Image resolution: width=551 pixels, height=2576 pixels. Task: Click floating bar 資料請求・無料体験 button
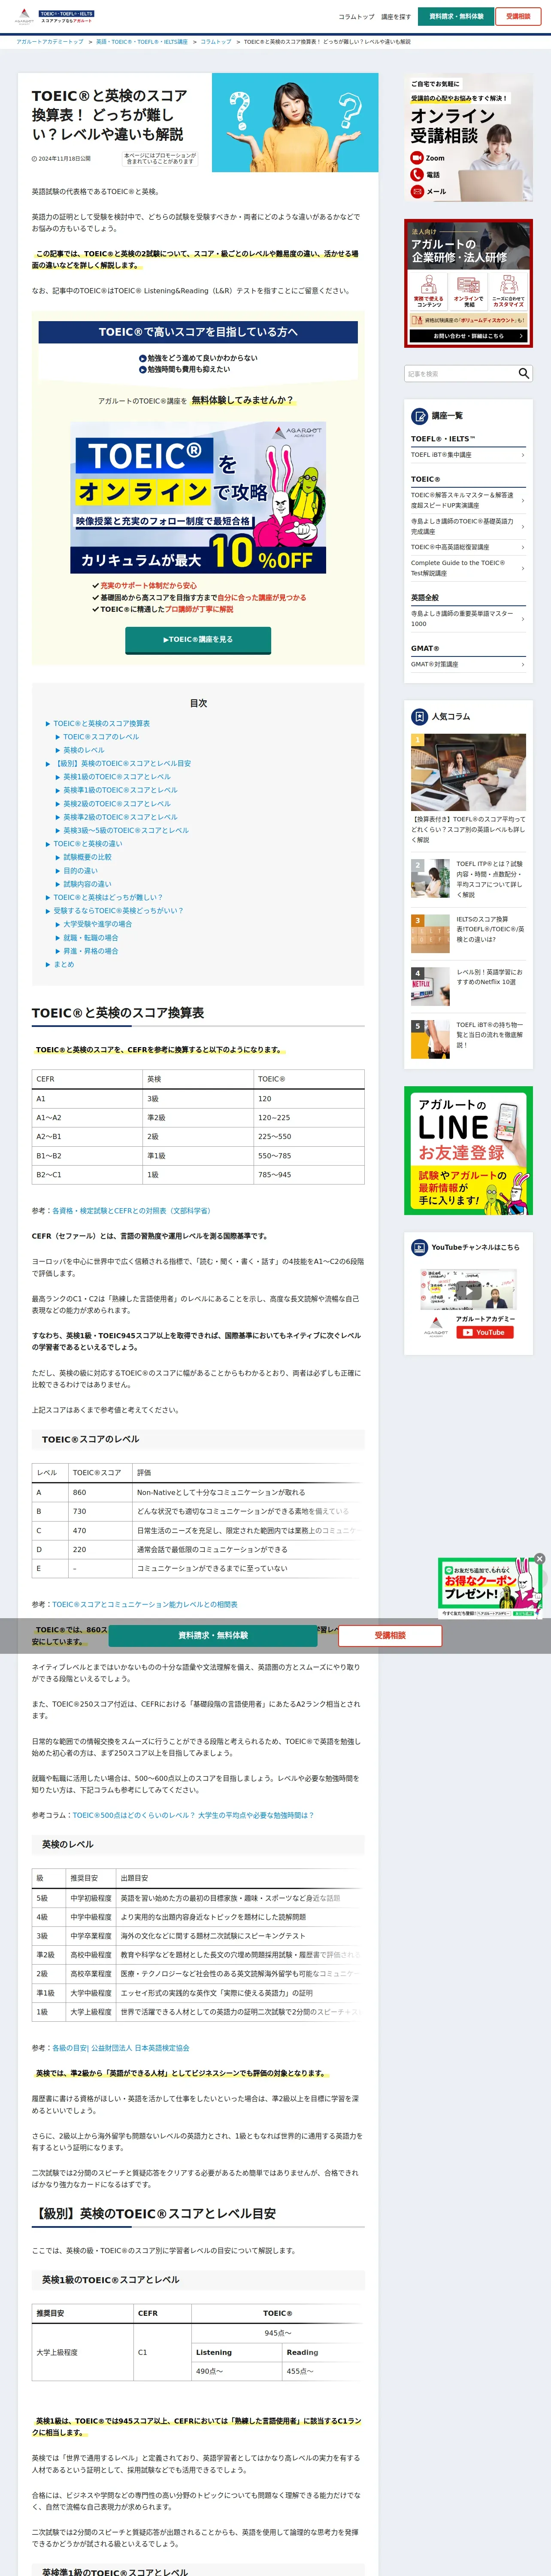point(213,1635)
